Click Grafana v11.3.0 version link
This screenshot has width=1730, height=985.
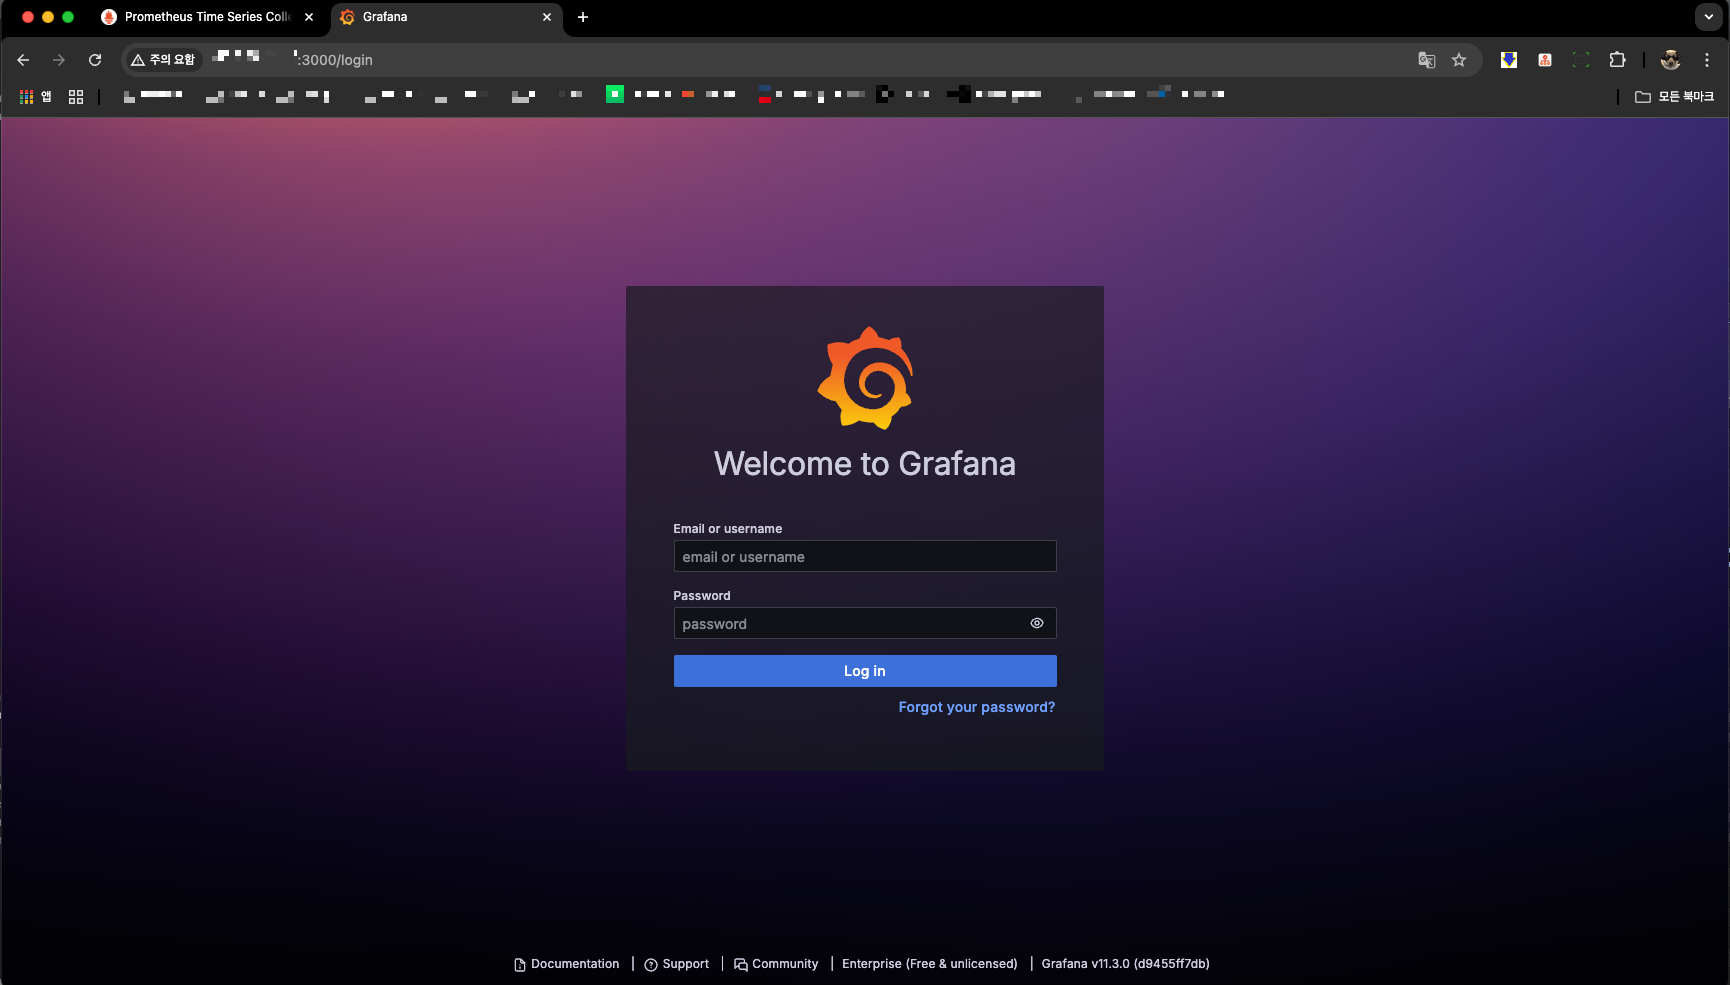click(x=1126, y=964)
